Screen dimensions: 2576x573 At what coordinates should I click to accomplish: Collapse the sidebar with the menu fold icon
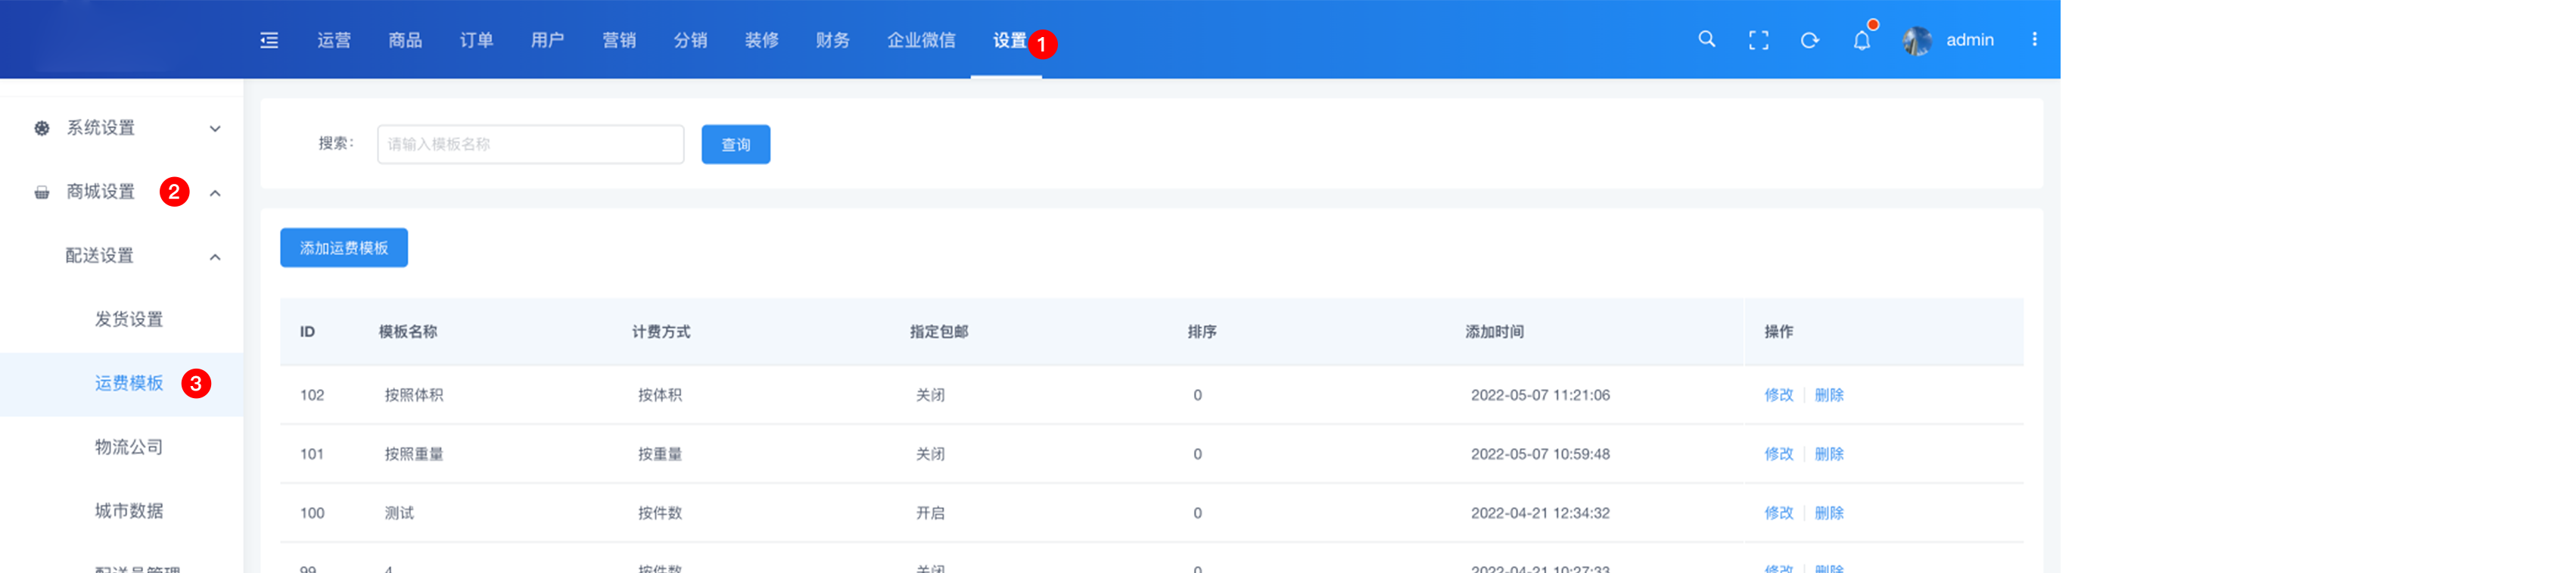[269, 40]
